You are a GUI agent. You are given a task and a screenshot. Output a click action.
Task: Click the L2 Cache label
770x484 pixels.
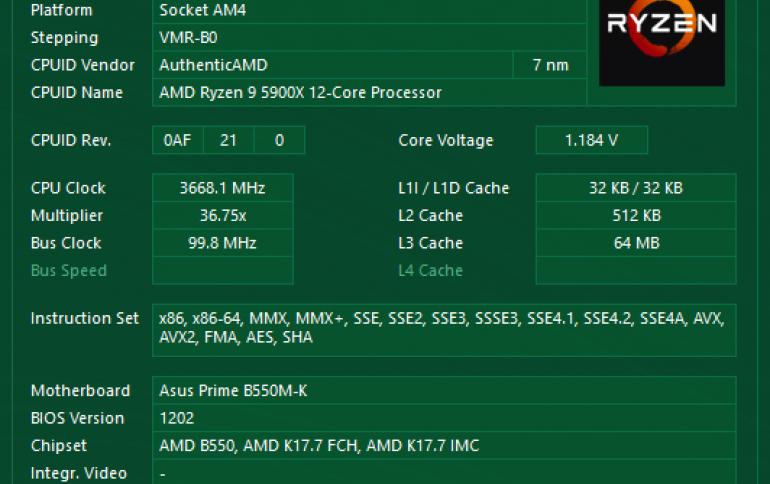(x=431, y=215)
